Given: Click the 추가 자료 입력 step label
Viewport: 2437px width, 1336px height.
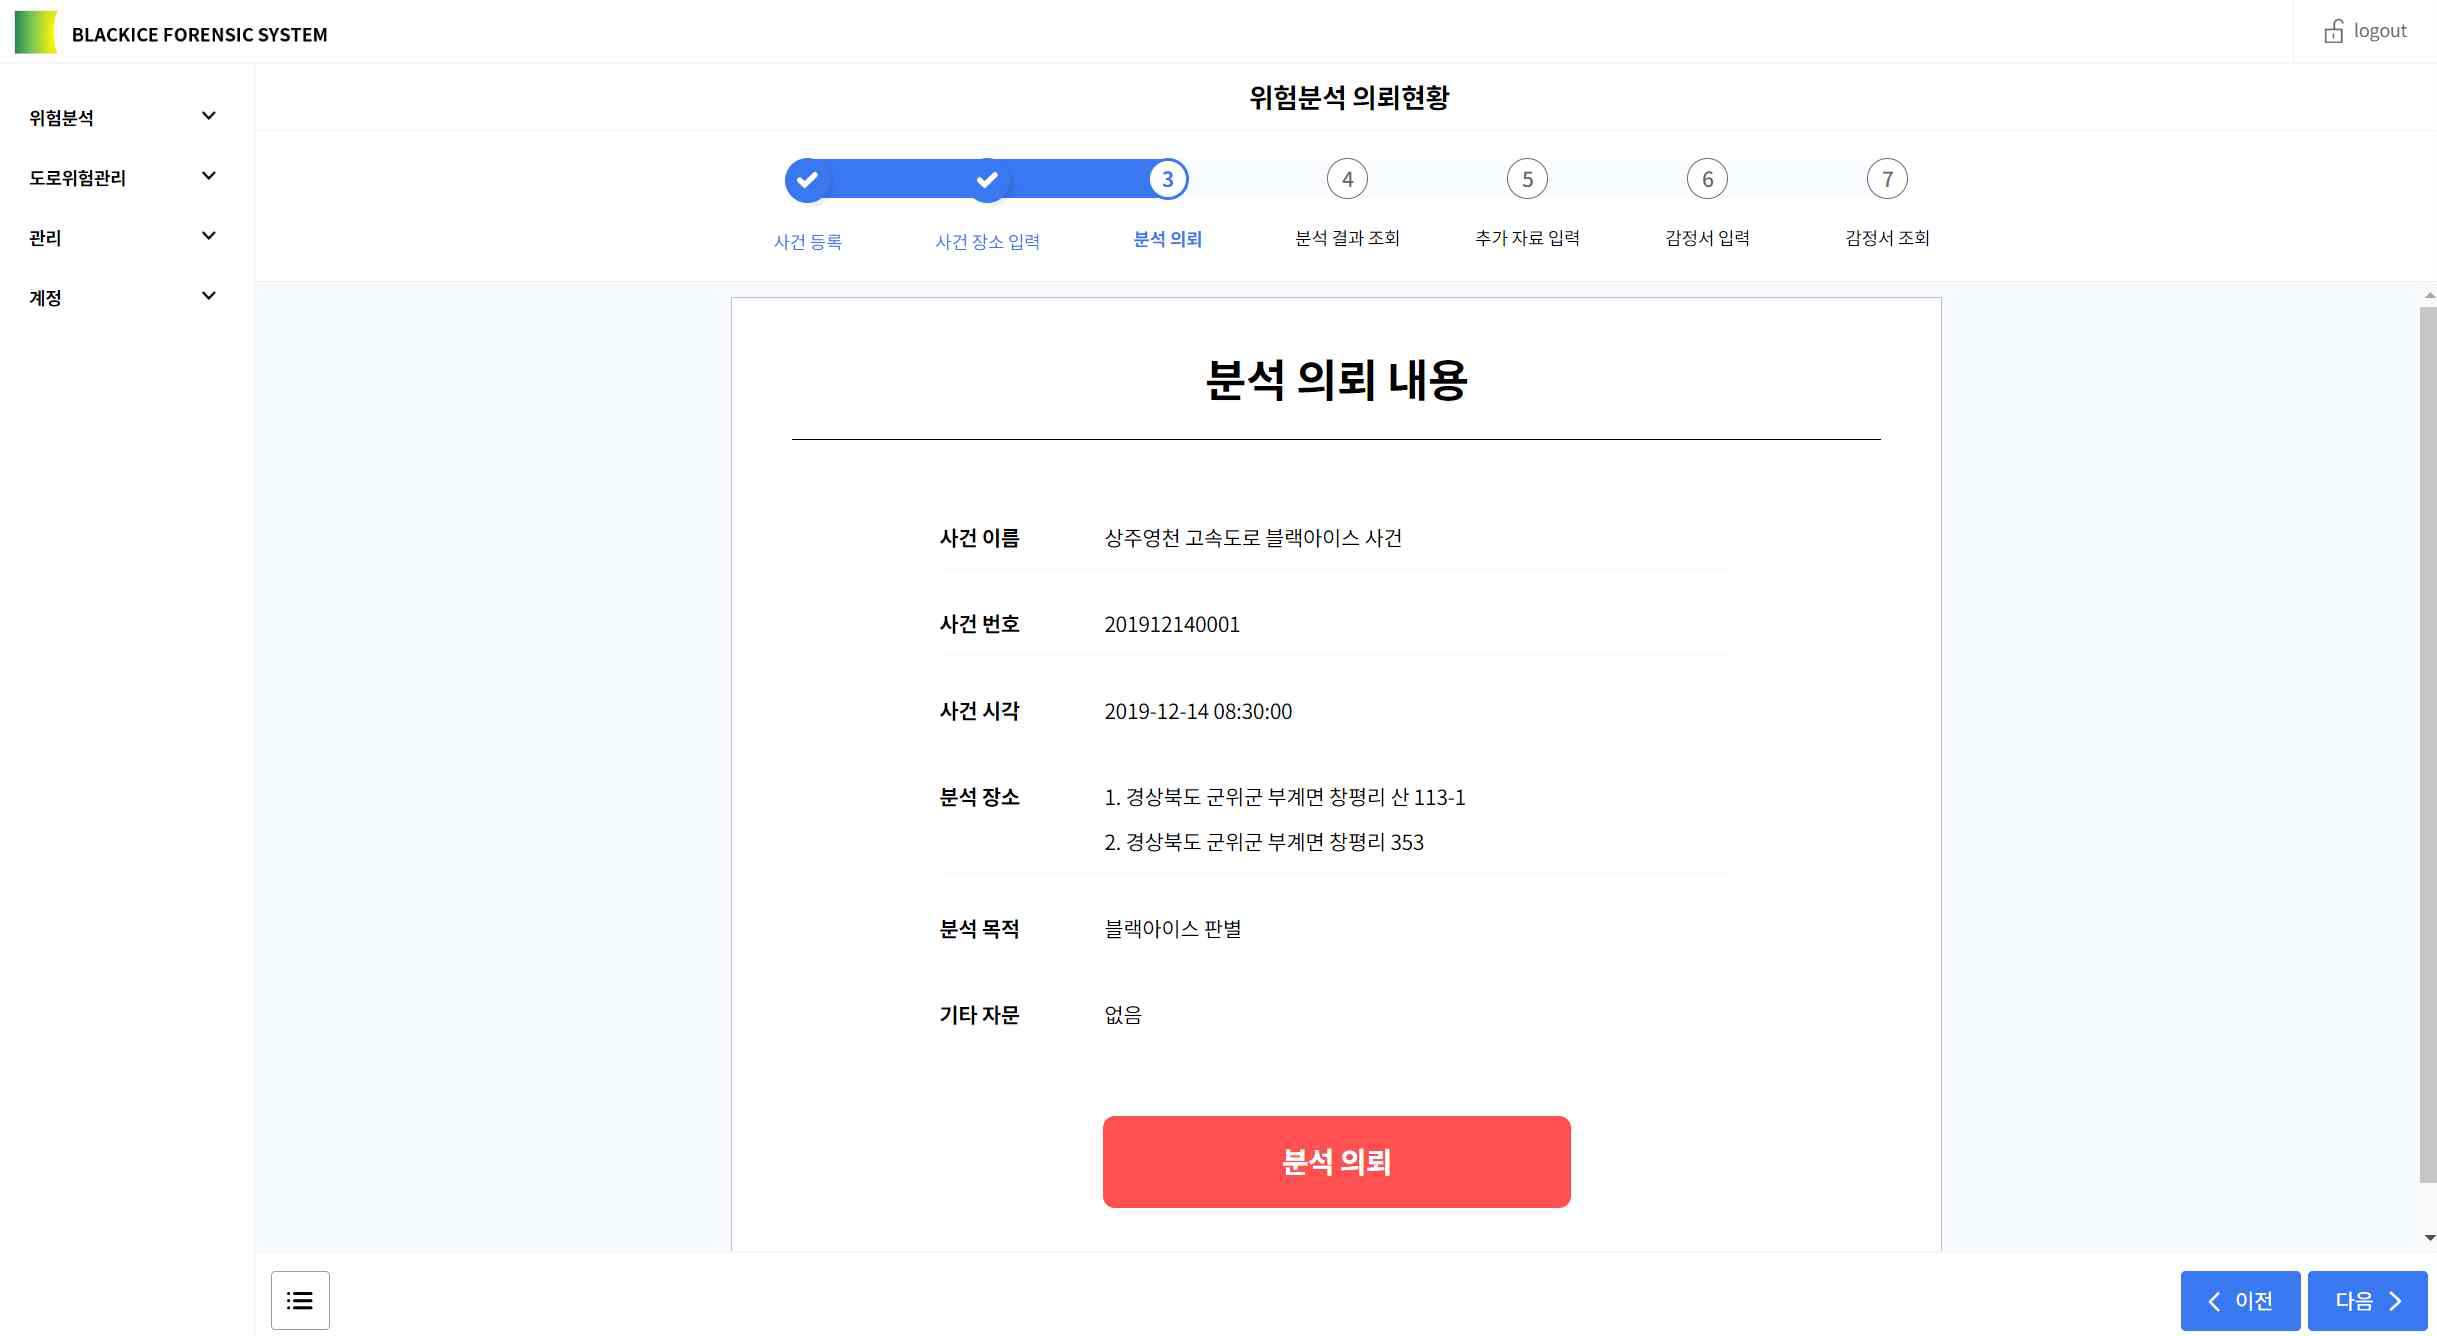Looking at the screenshot, I should [1527, 238].
